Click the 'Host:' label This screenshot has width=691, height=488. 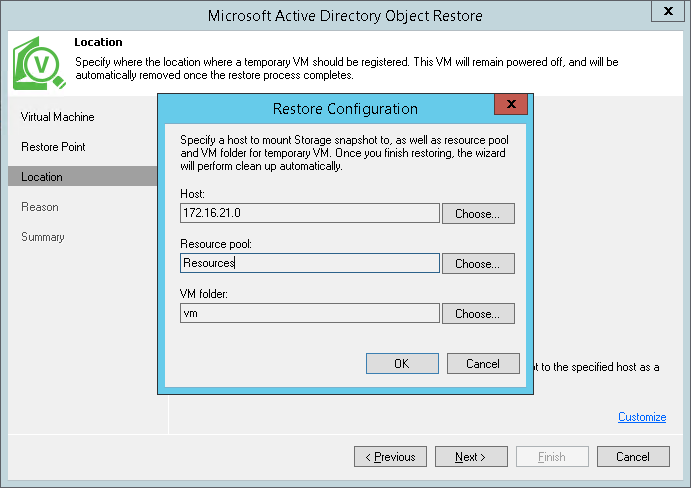pos(193,194)
